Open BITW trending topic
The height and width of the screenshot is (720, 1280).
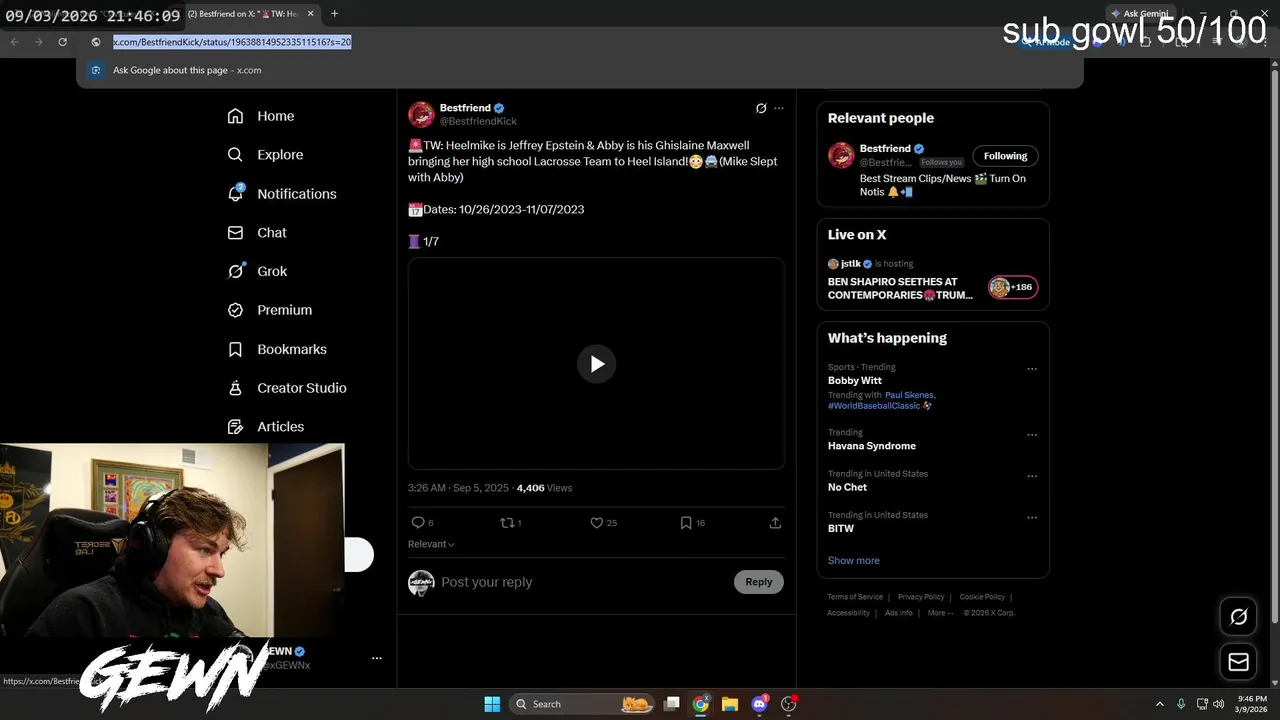[x=840, y=528]
